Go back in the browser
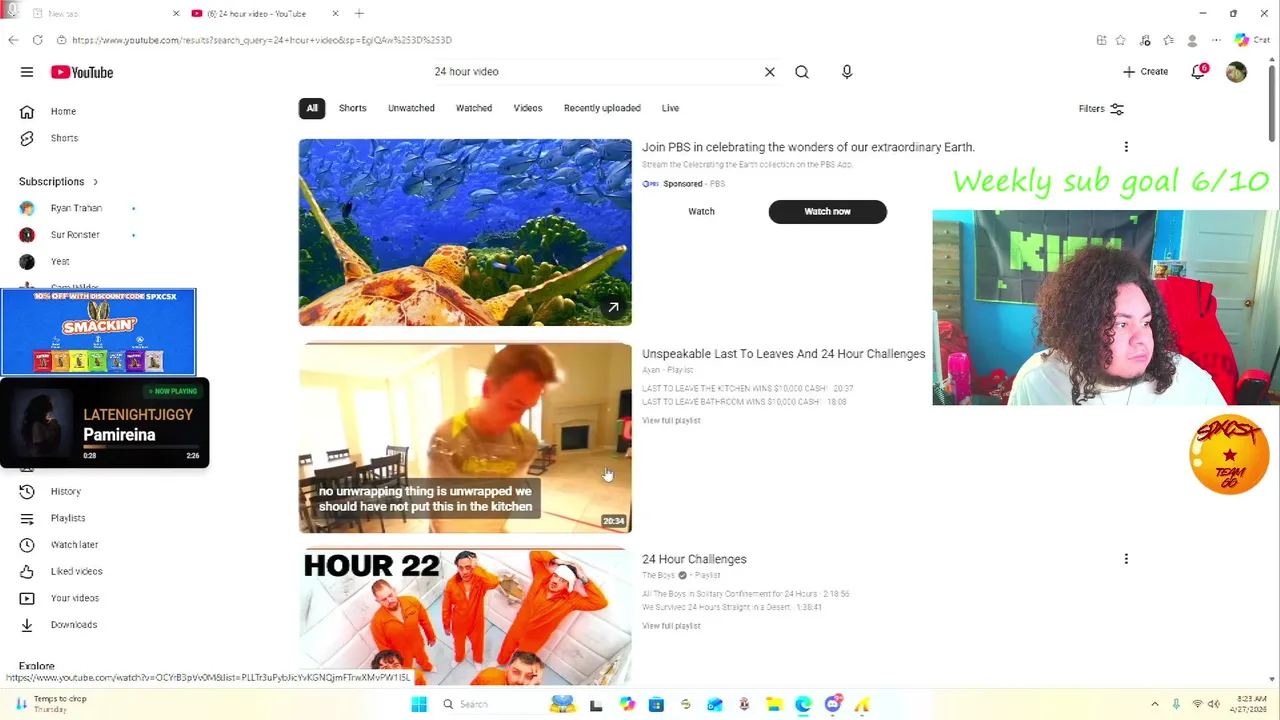This screenshot has width=1280, height=720. click(12, 40)
